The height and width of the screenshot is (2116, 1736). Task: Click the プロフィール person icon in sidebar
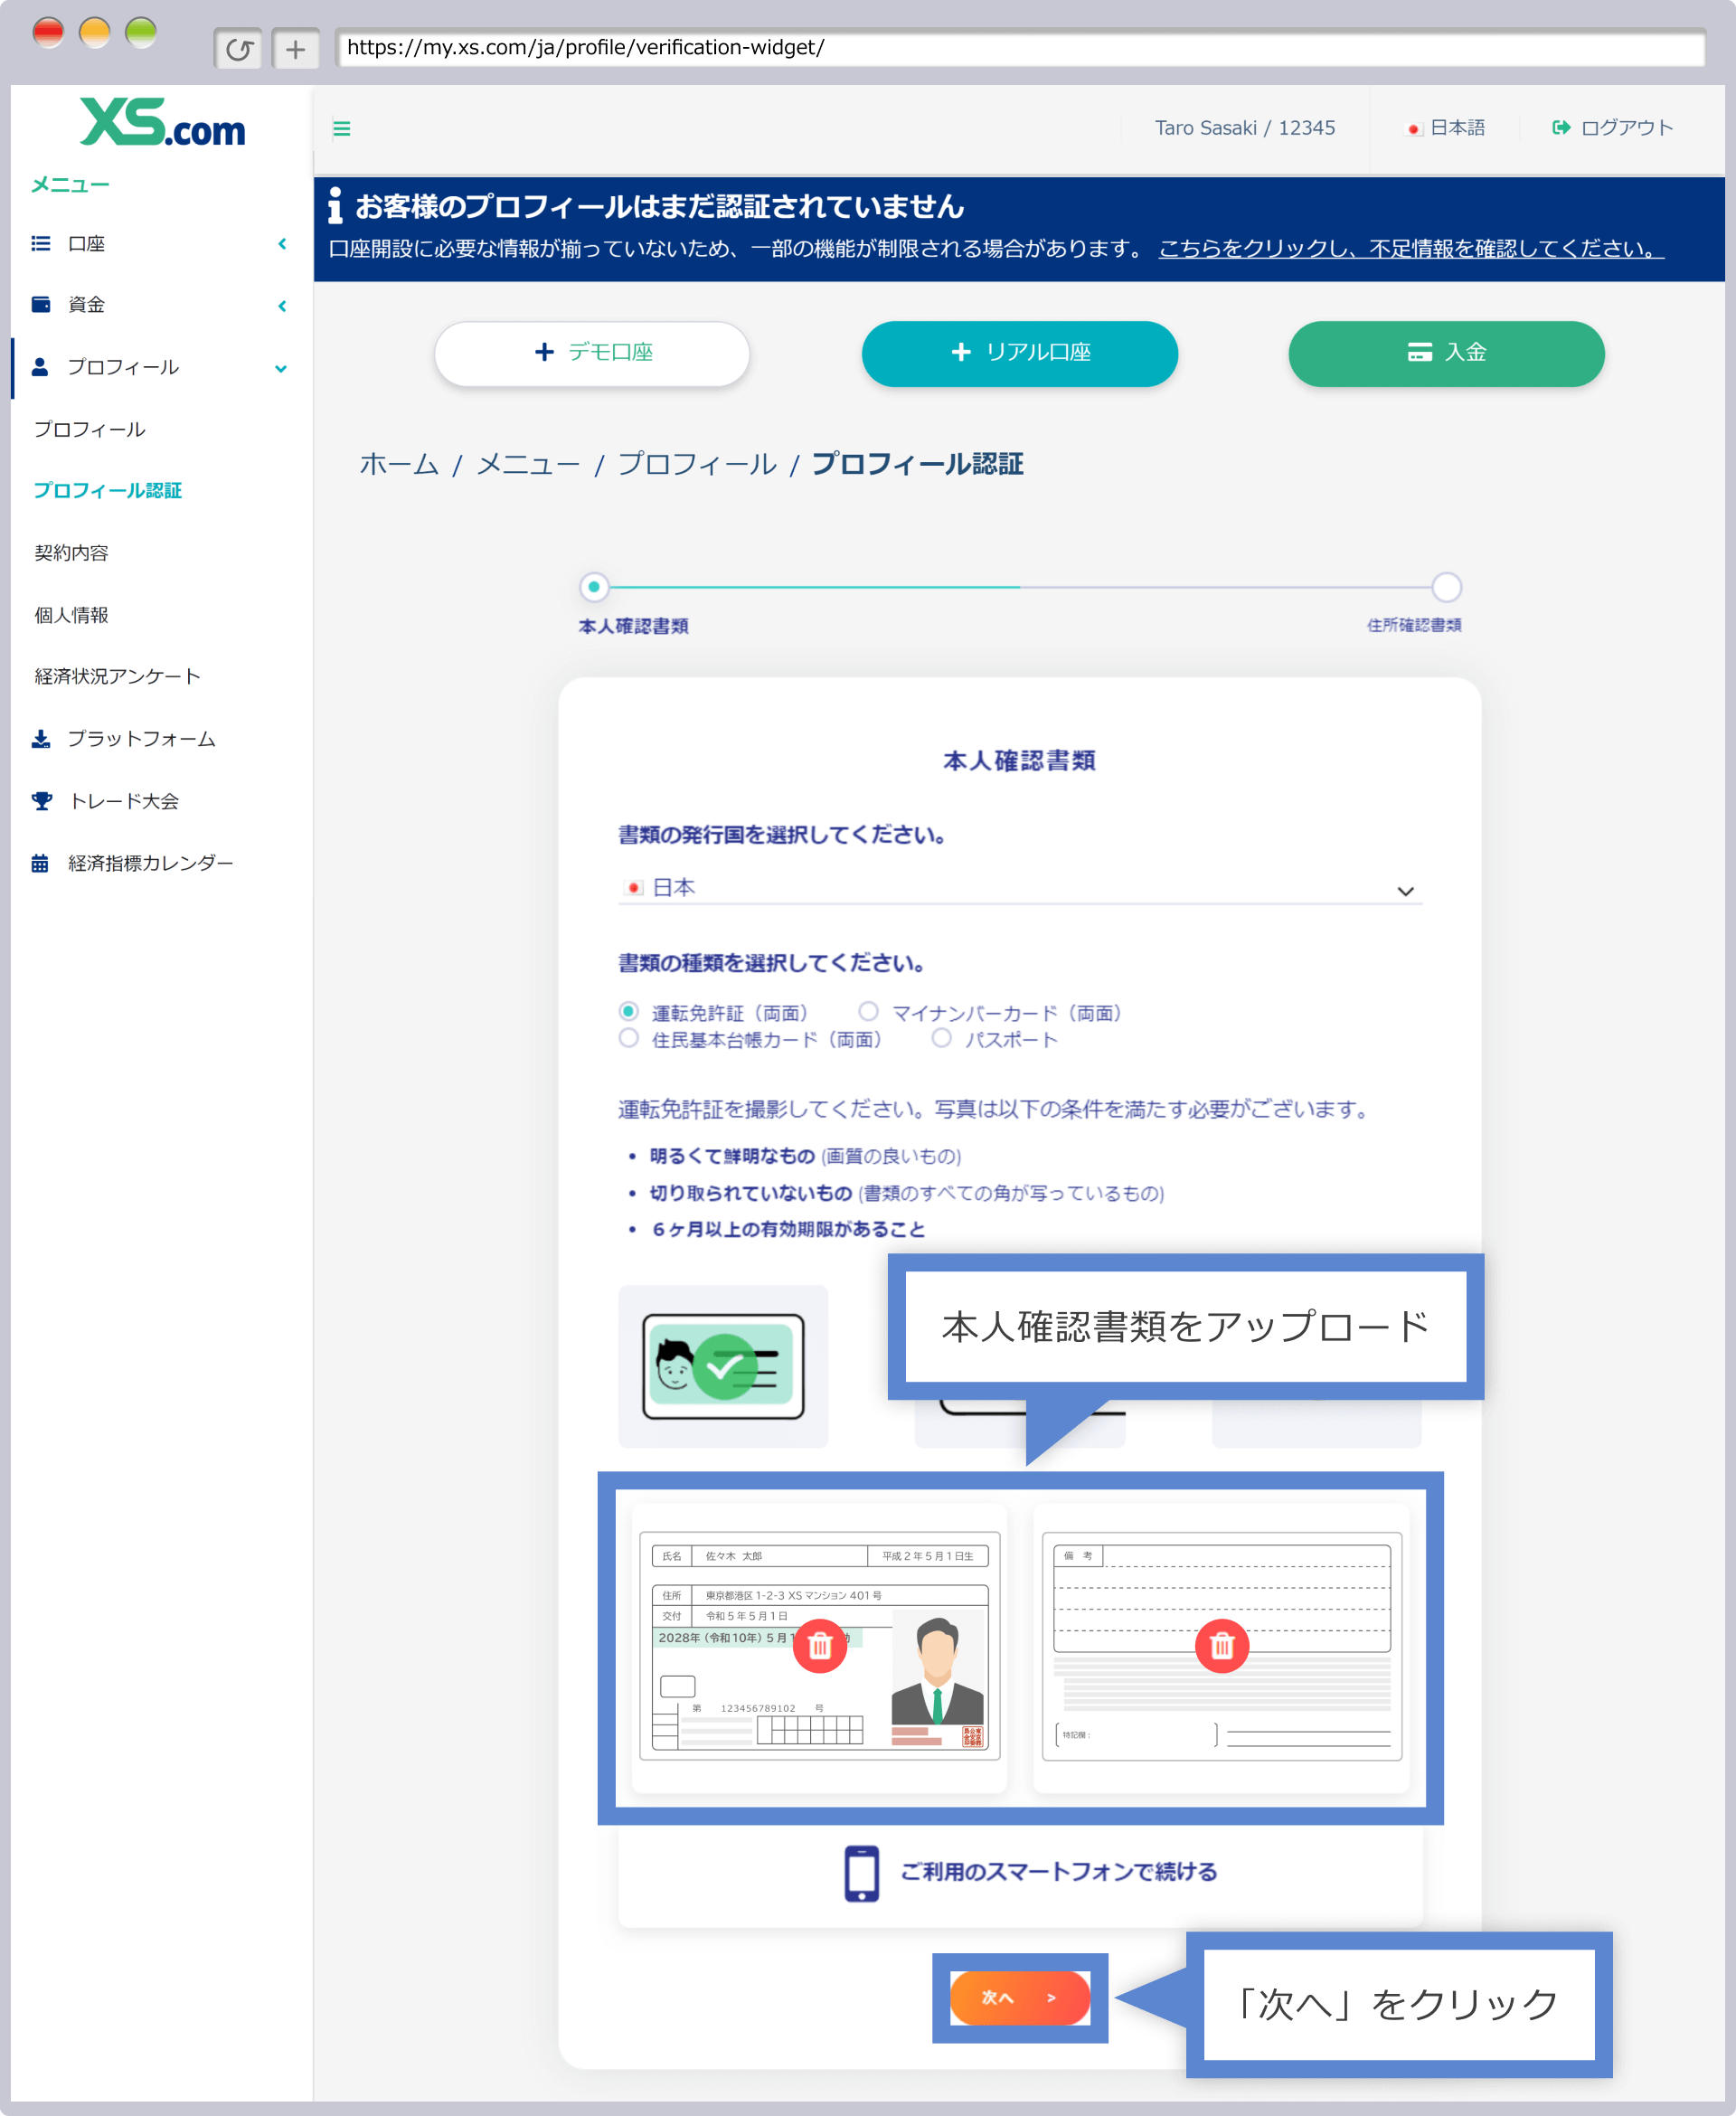pos(40,367)
